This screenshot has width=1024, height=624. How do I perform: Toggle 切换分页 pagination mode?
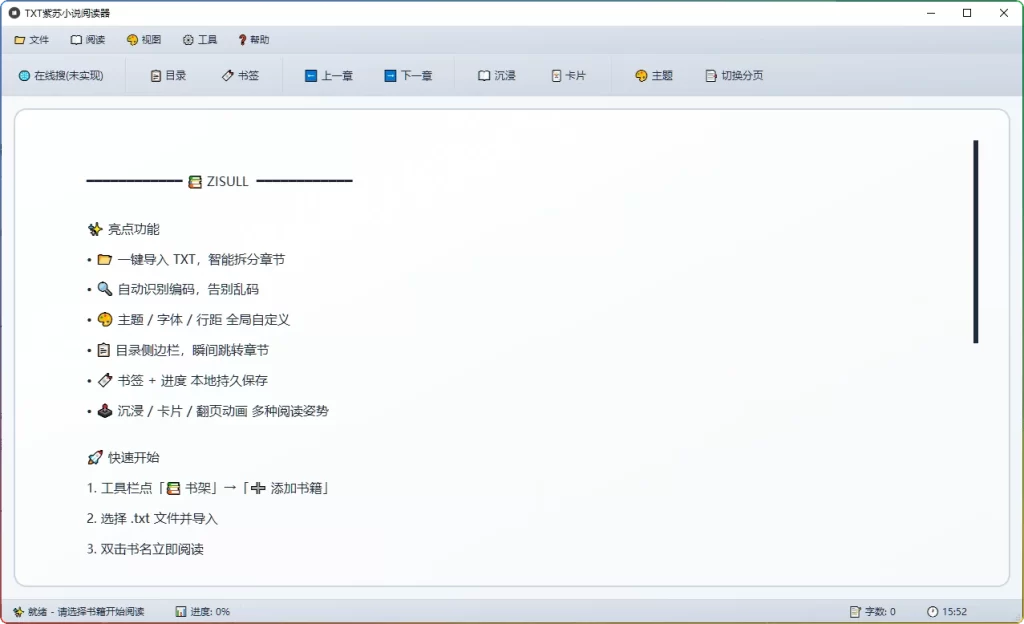(x=735, y=74)
